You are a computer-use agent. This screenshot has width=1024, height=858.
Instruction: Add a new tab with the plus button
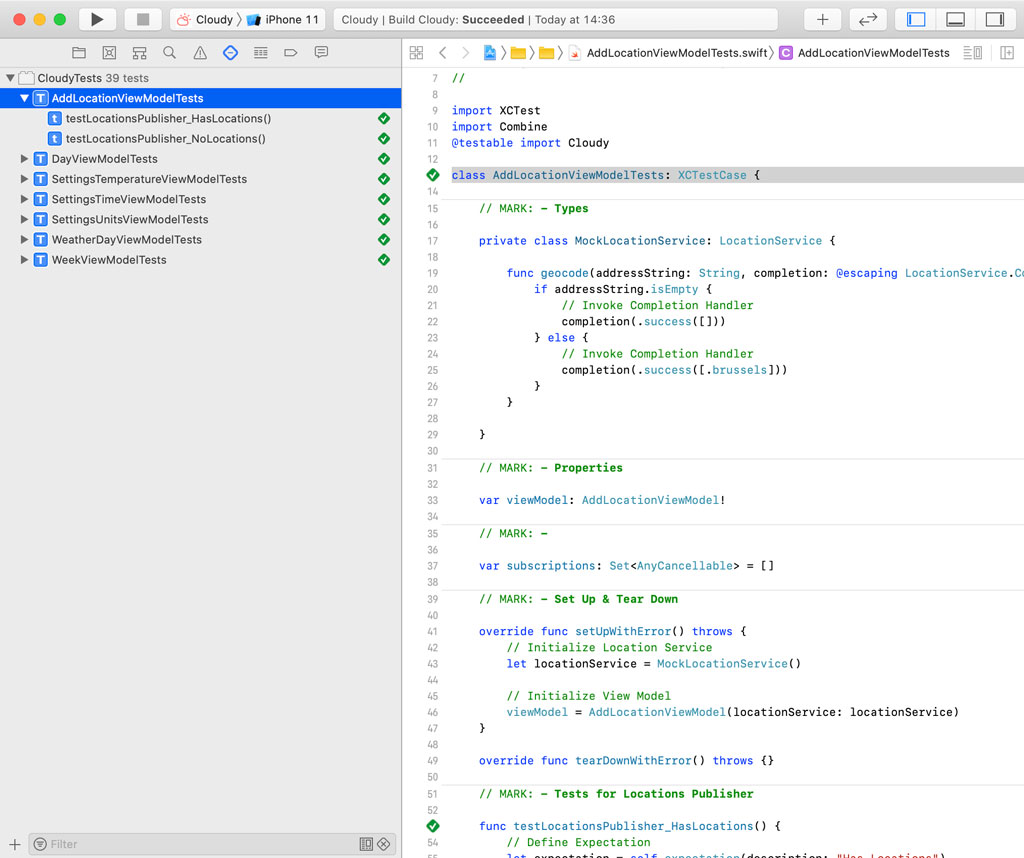pyautogui.click(x=822, y=18)
